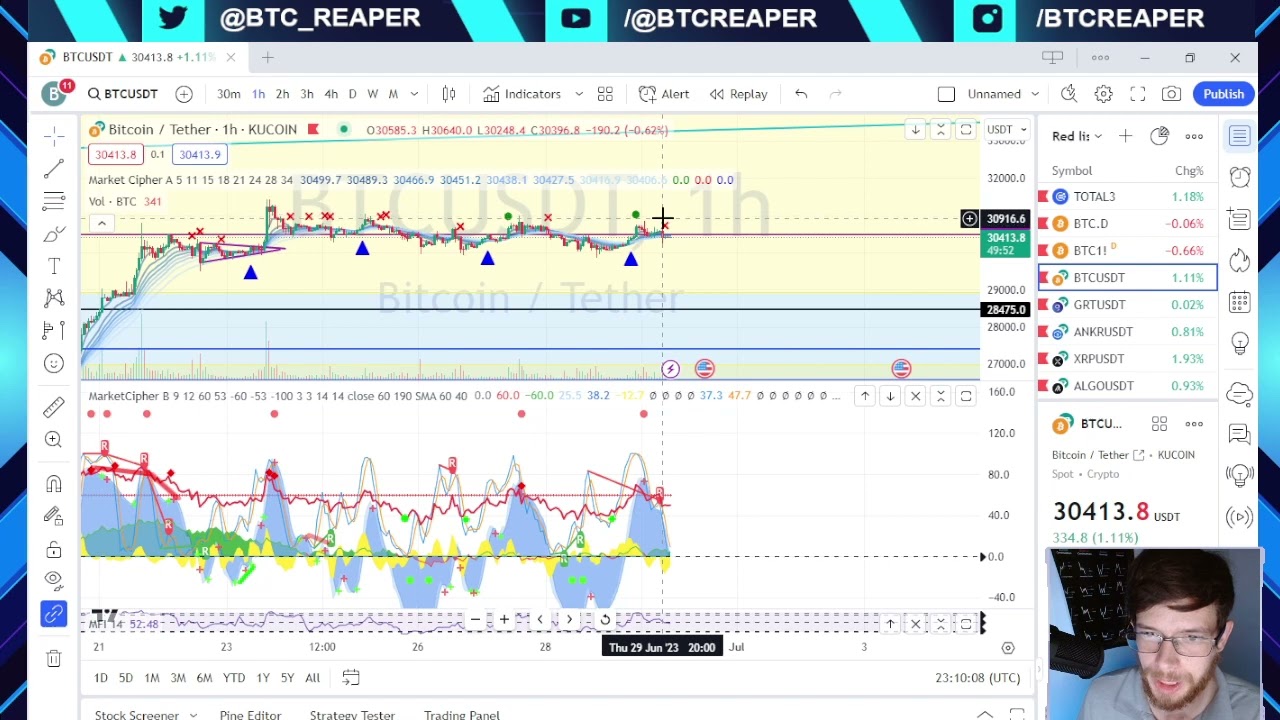Switch to 30m timeframe
This screenshot has width=1280, height=720.
228,94
